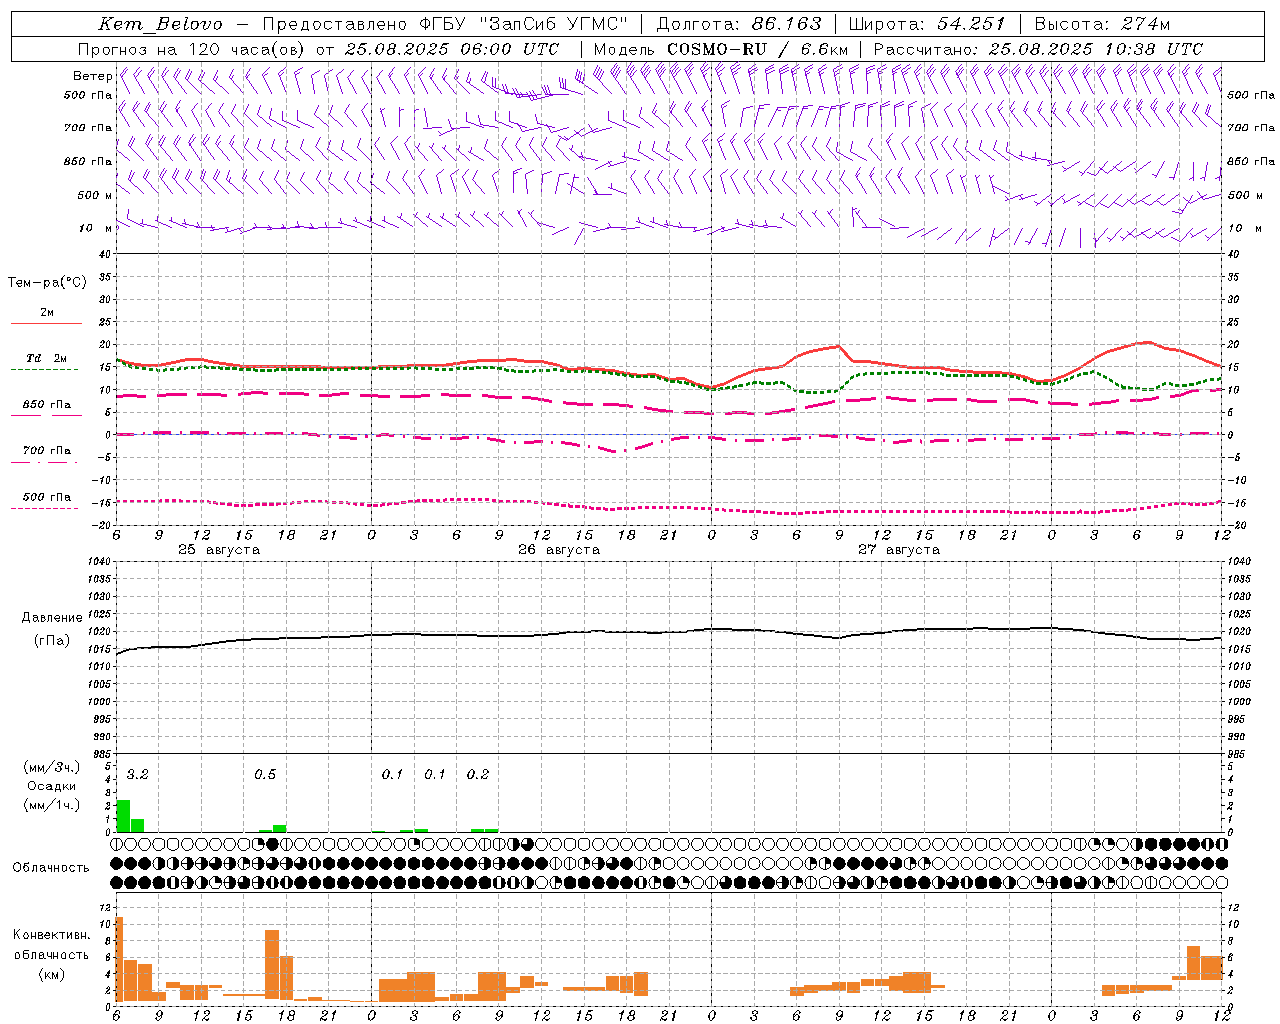The height and width of the screenshot is (1024, 1280).
Task: Click the 'Долгота: 86.163' longitude value
Action: tap(738, 24)
